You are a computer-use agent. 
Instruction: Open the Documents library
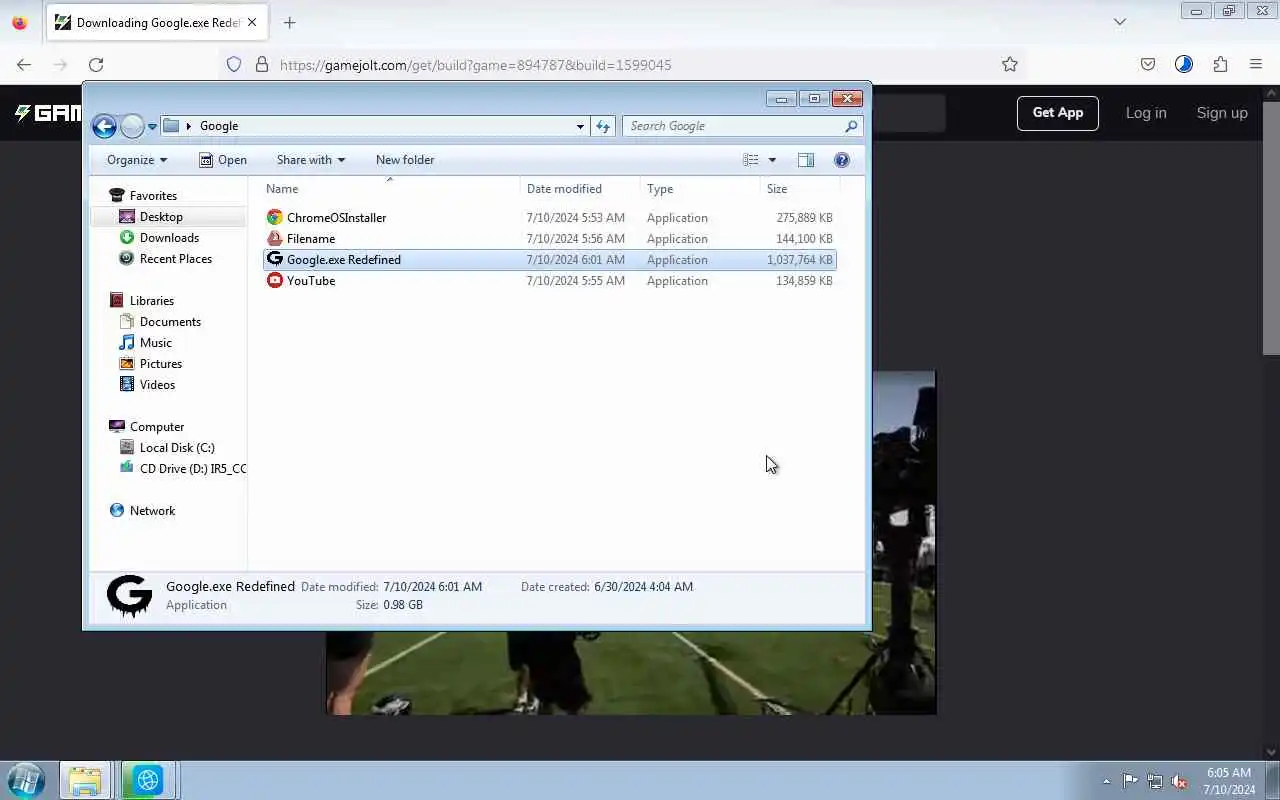coord(170,322)
